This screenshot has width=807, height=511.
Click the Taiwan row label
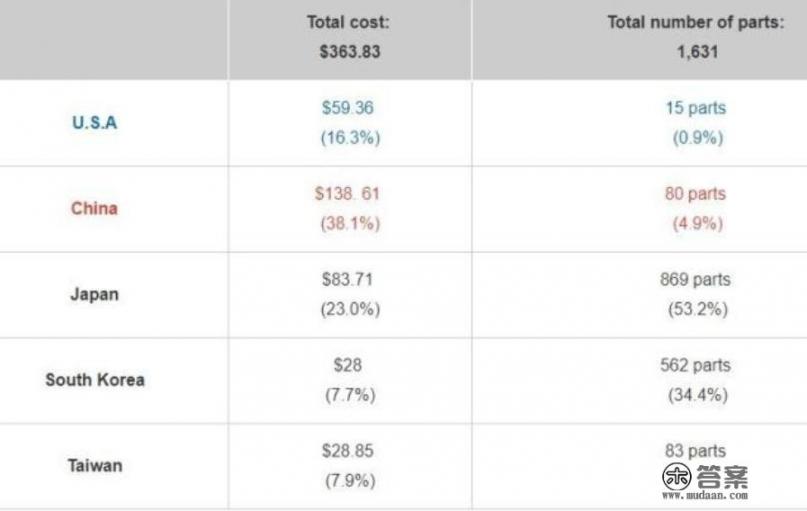pos(94,465)
